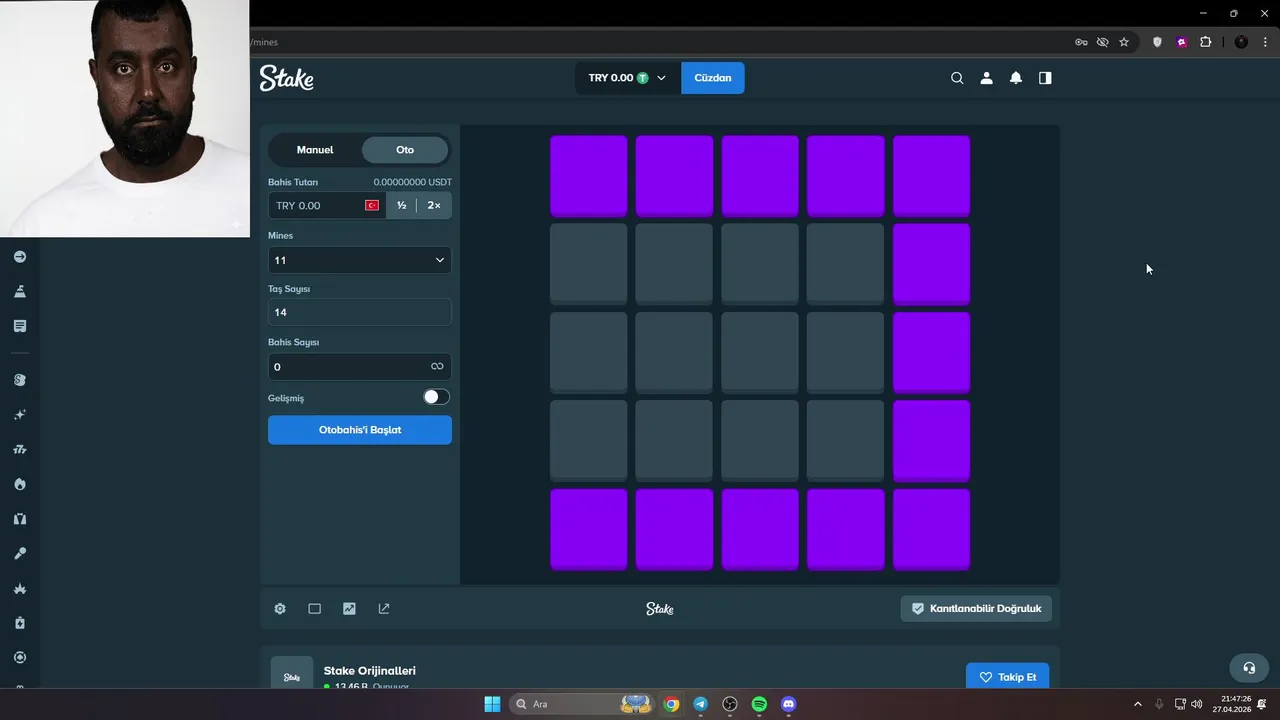Bookmark this page with the star icon
The height and width of the screenshot is (720, 1280).
pos(1124,42)
